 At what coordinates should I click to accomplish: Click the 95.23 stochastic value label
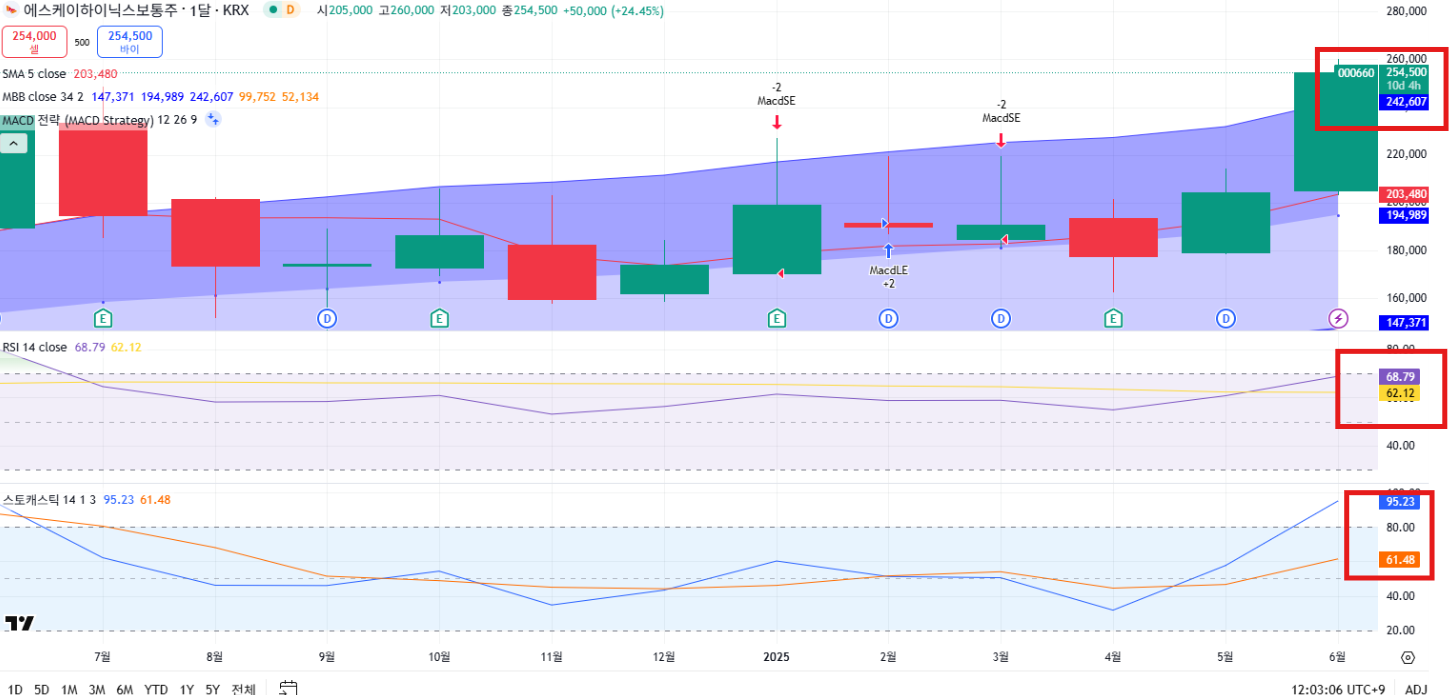tap(1400, 502)
